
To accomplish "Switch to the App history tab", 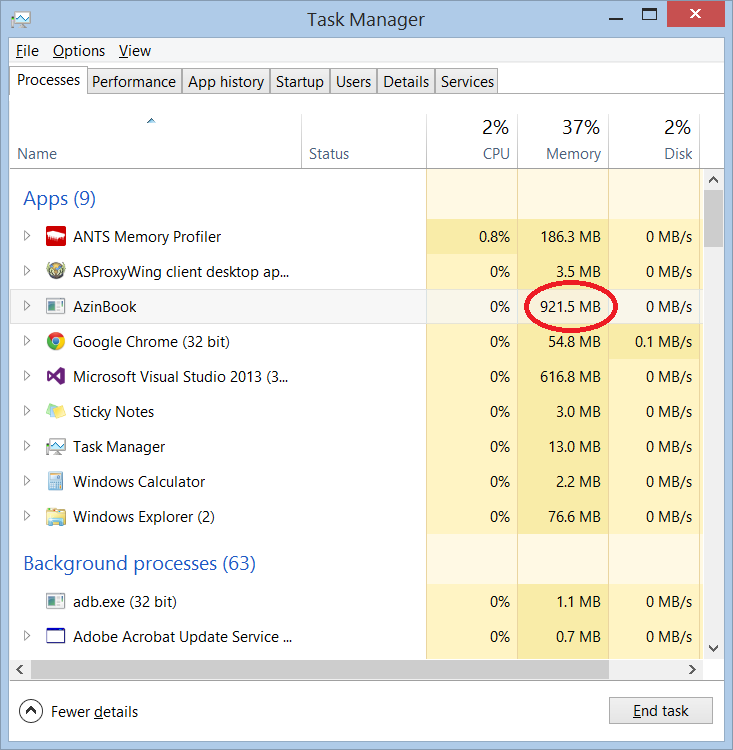I will click(x=226, y=82).
